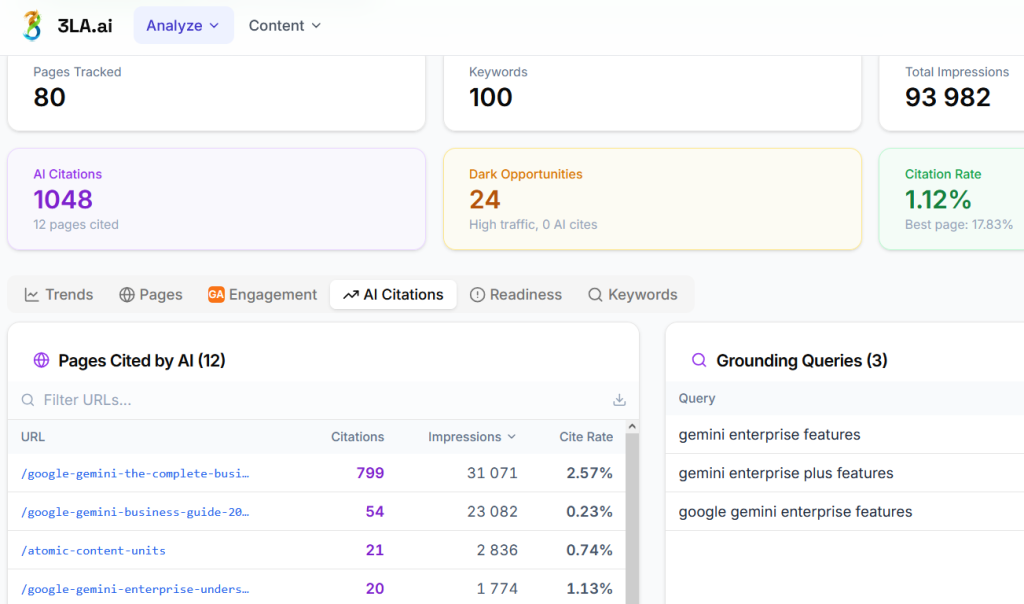Click the 31 071 impressions cell

point(492,473)
